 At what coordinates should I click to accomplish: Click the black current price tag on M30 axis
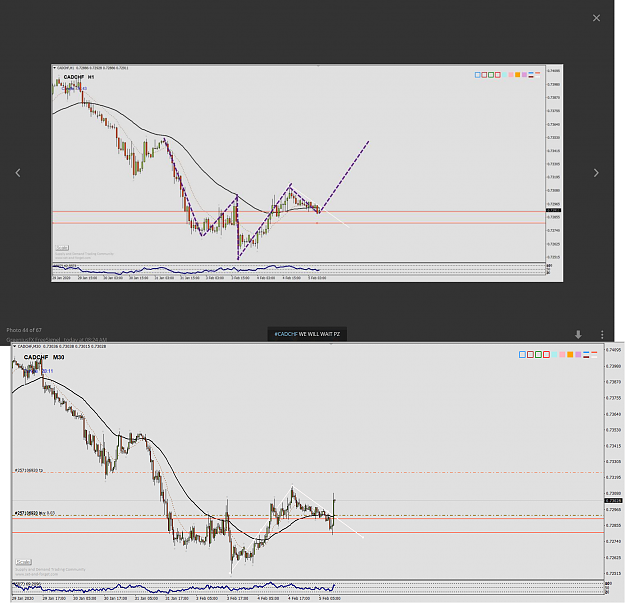(x=613, y=500)
